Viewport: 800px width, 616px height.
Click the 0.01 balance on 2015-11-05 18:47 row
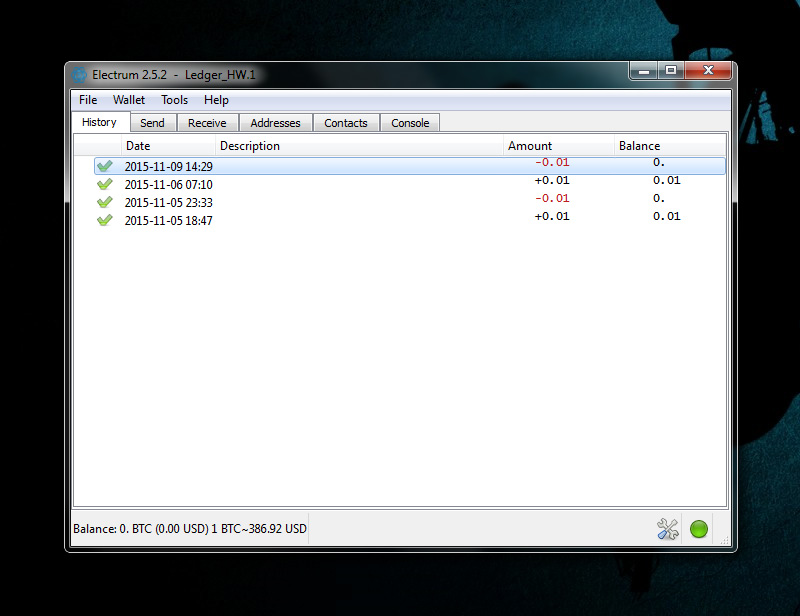[667, 216]
